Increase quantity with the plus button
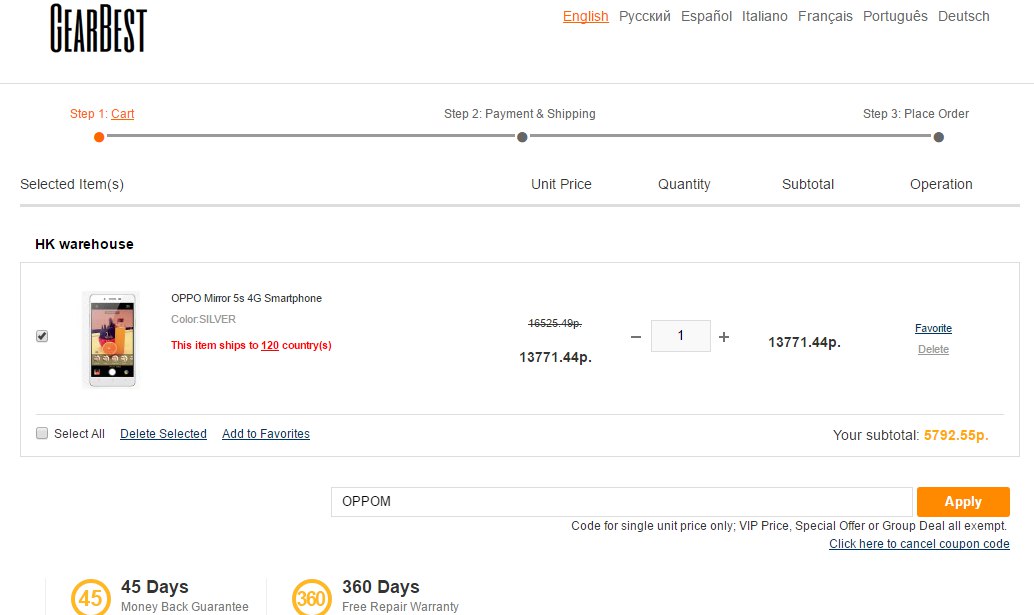 pyautogui.click(x=724, y=337)
